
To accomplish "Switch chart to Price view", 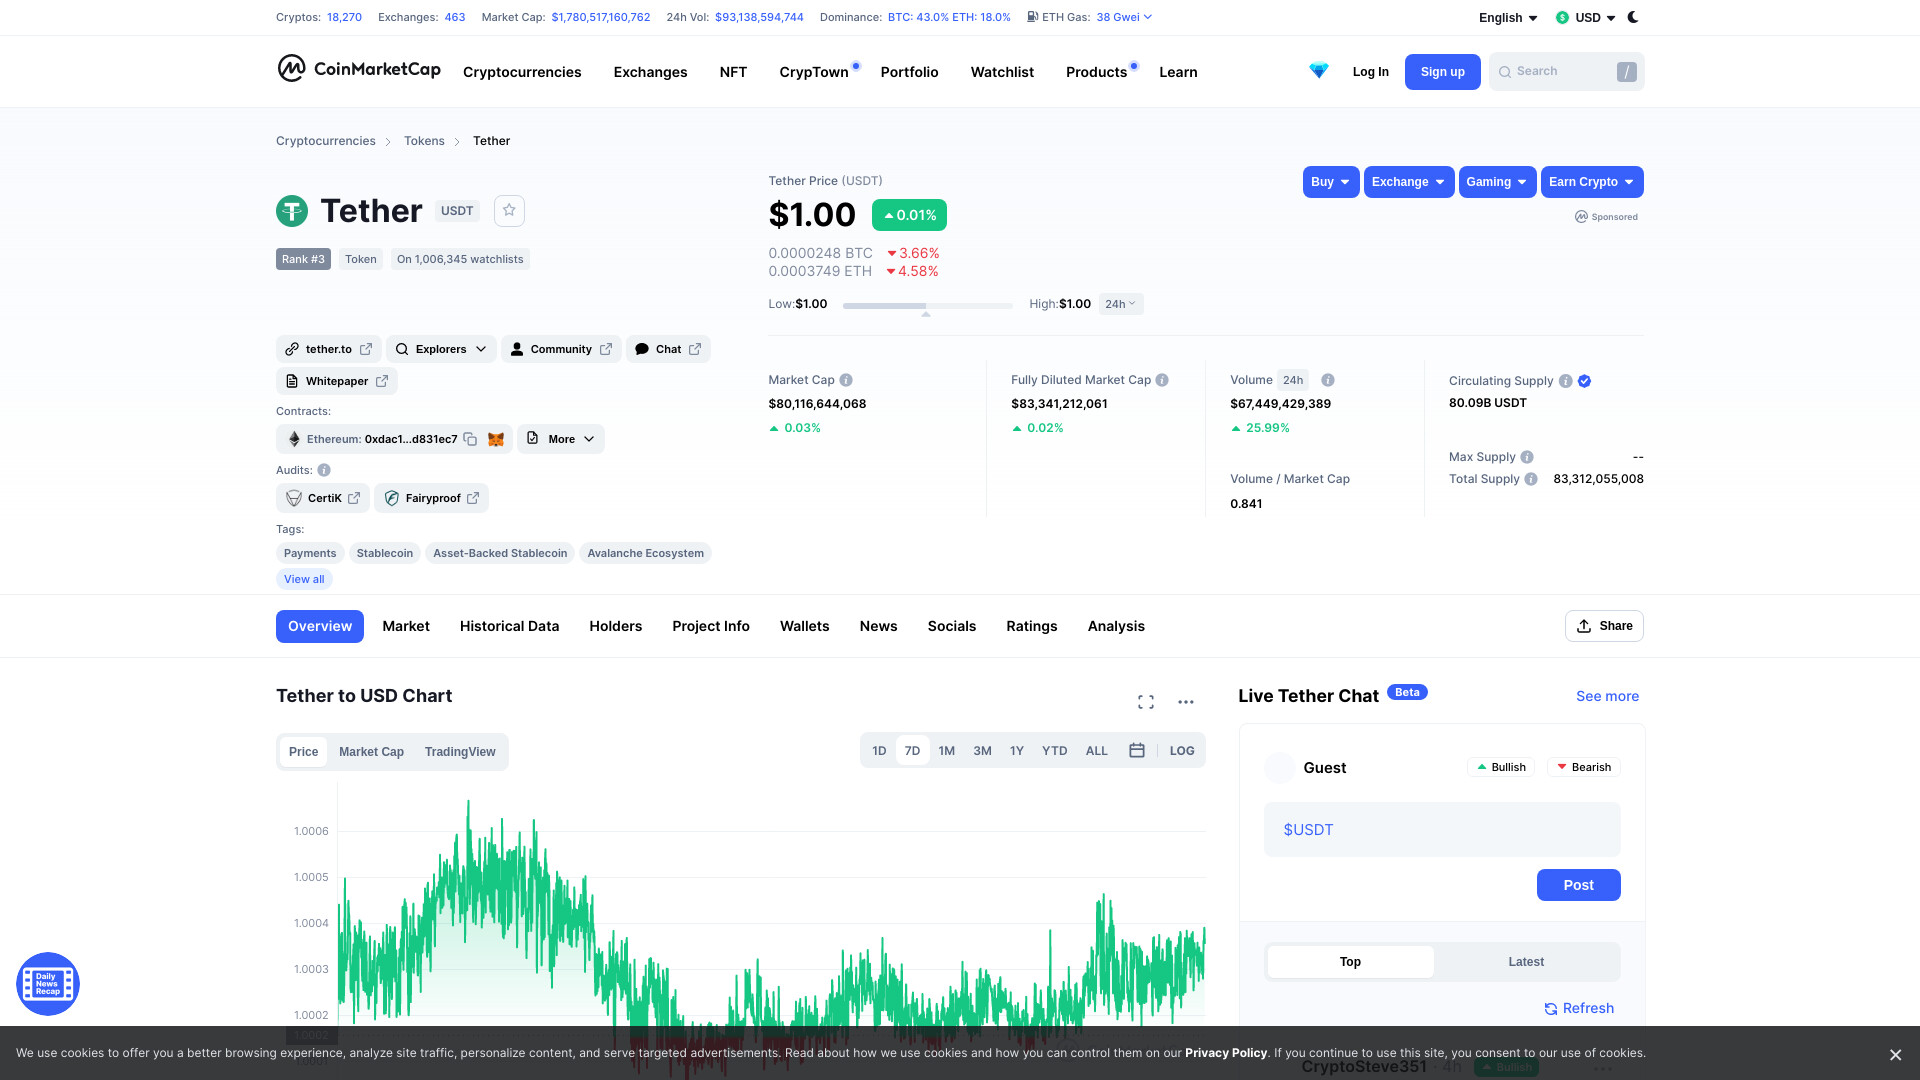I will [303, 752].
